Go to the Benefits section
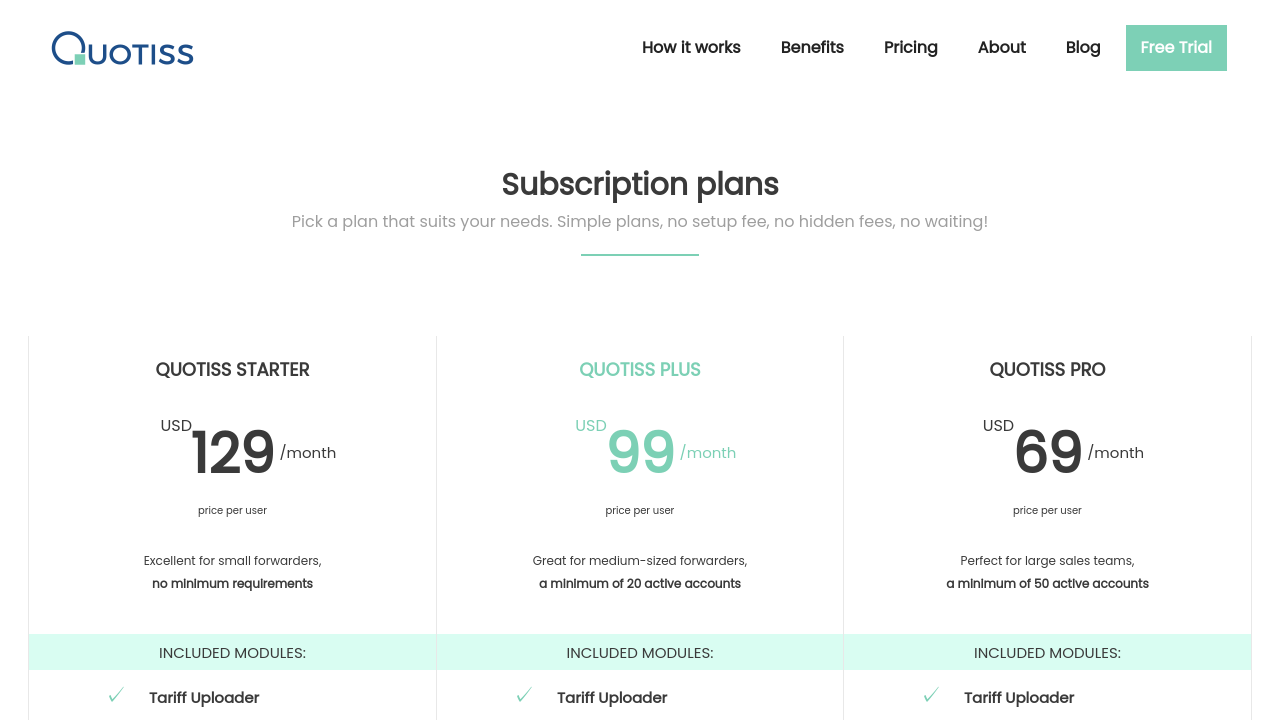1280x720 pixels. [x=812, y=48]
